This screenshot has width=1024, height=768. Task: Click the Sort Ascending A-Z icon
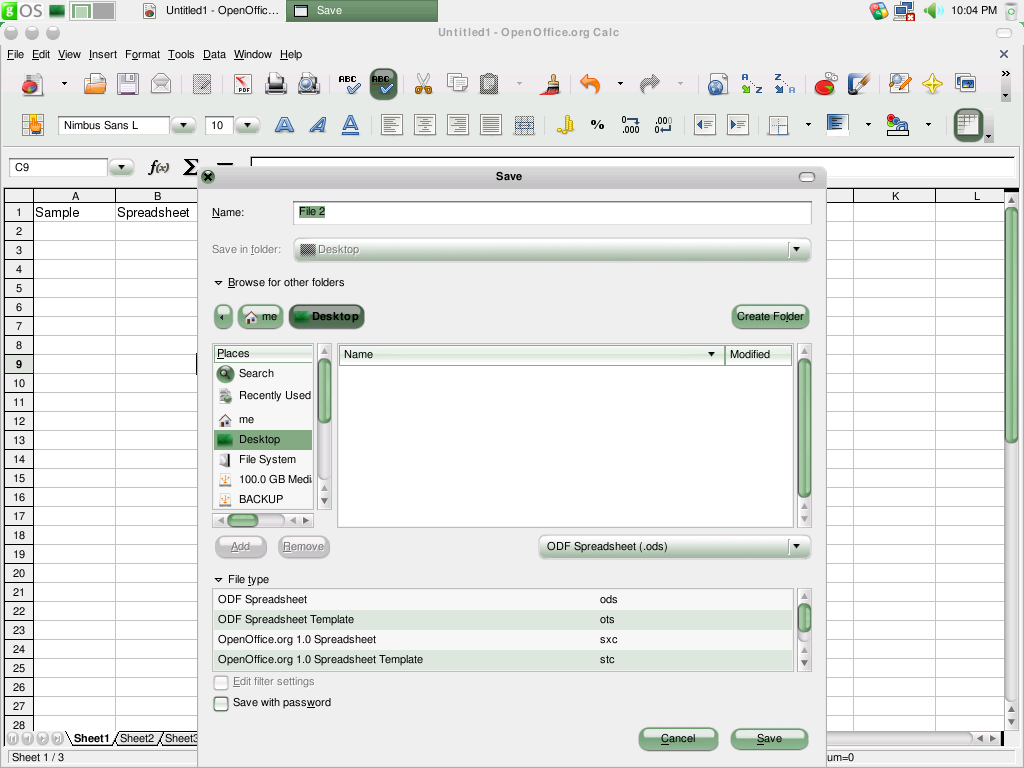(751, 84)
